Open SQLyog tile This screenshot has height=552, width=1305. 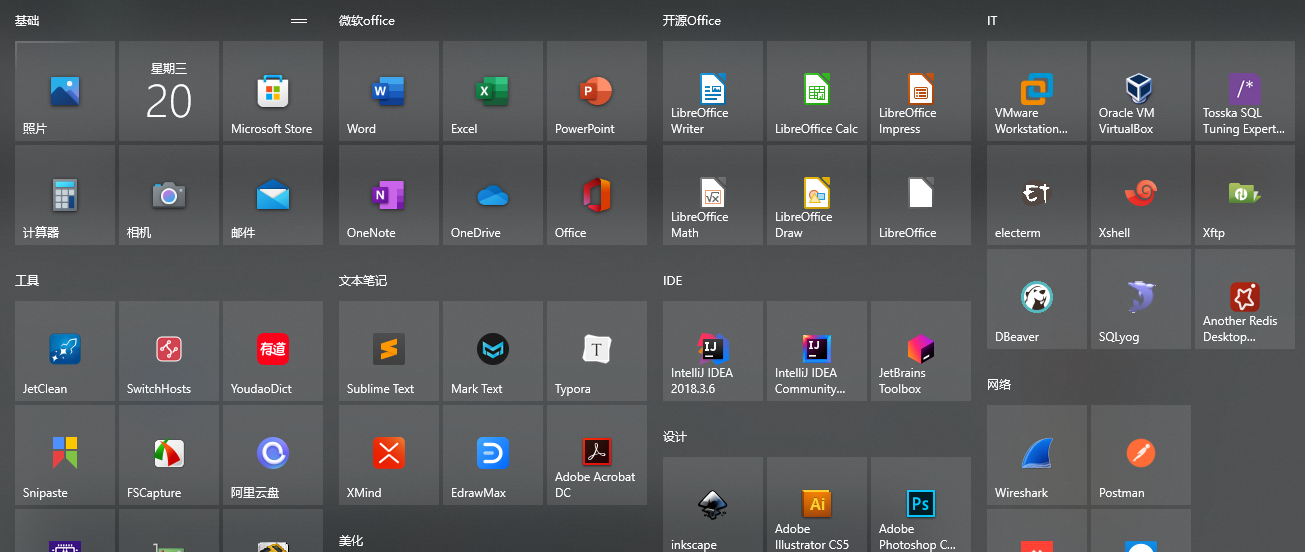click(1141, 299)
